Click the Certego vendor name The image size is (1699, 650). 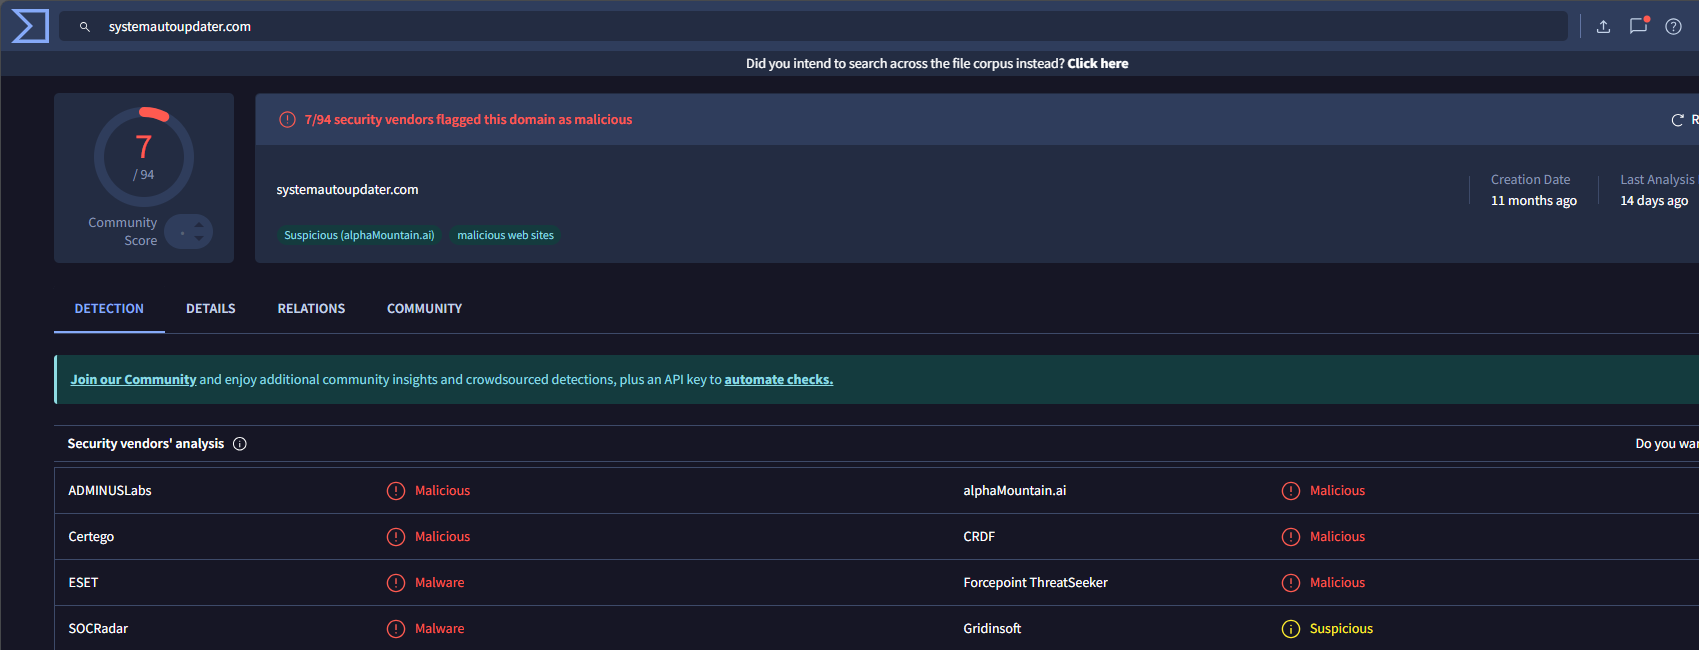(x=91, y=537)
